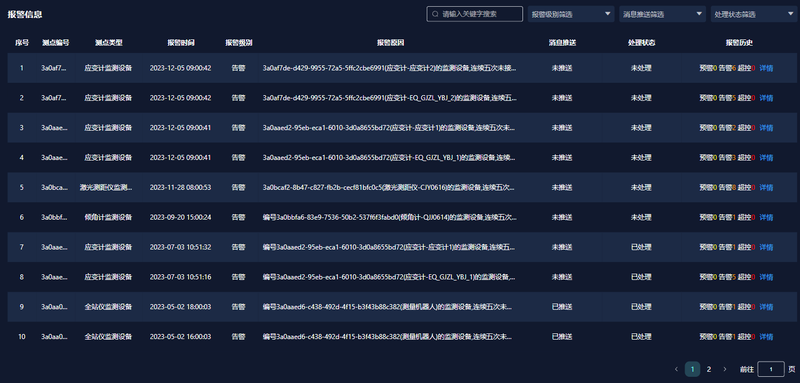Screen dimensions: 800x383
Task: Select page 1 in pagination
Action: tap(692, 369)
